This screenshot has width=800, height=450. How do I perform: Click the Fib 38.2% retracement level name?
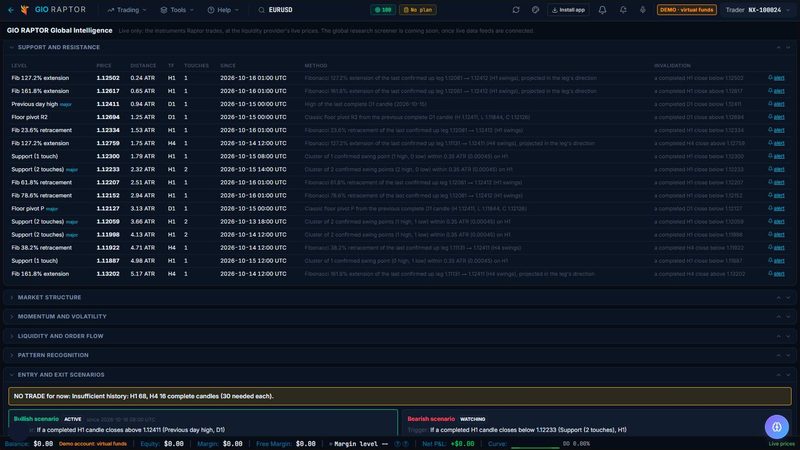41,247
